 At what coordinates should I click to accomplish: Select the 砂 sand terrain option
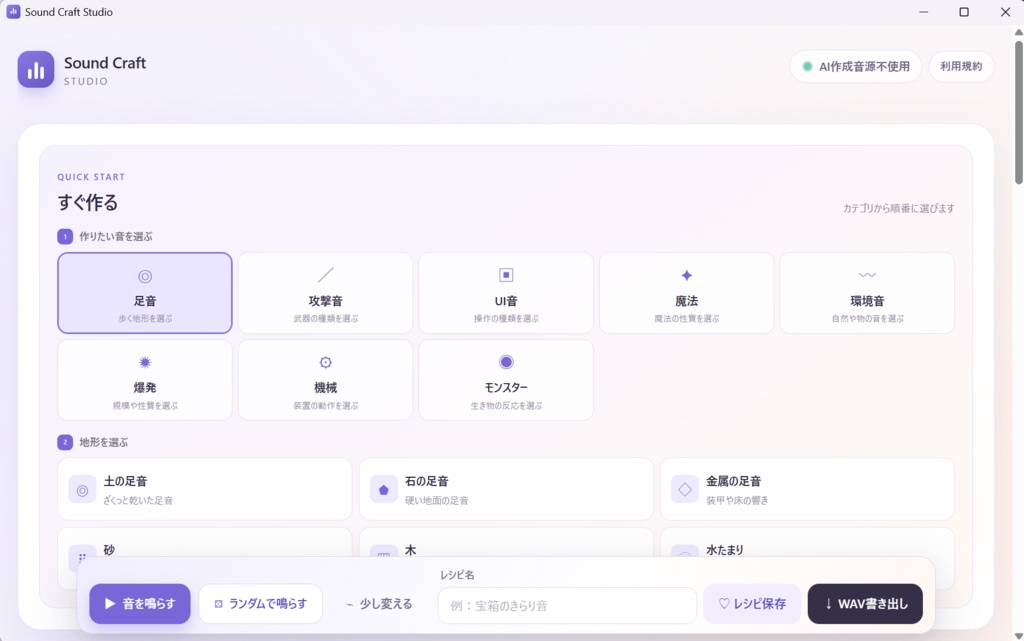point(204,543)
